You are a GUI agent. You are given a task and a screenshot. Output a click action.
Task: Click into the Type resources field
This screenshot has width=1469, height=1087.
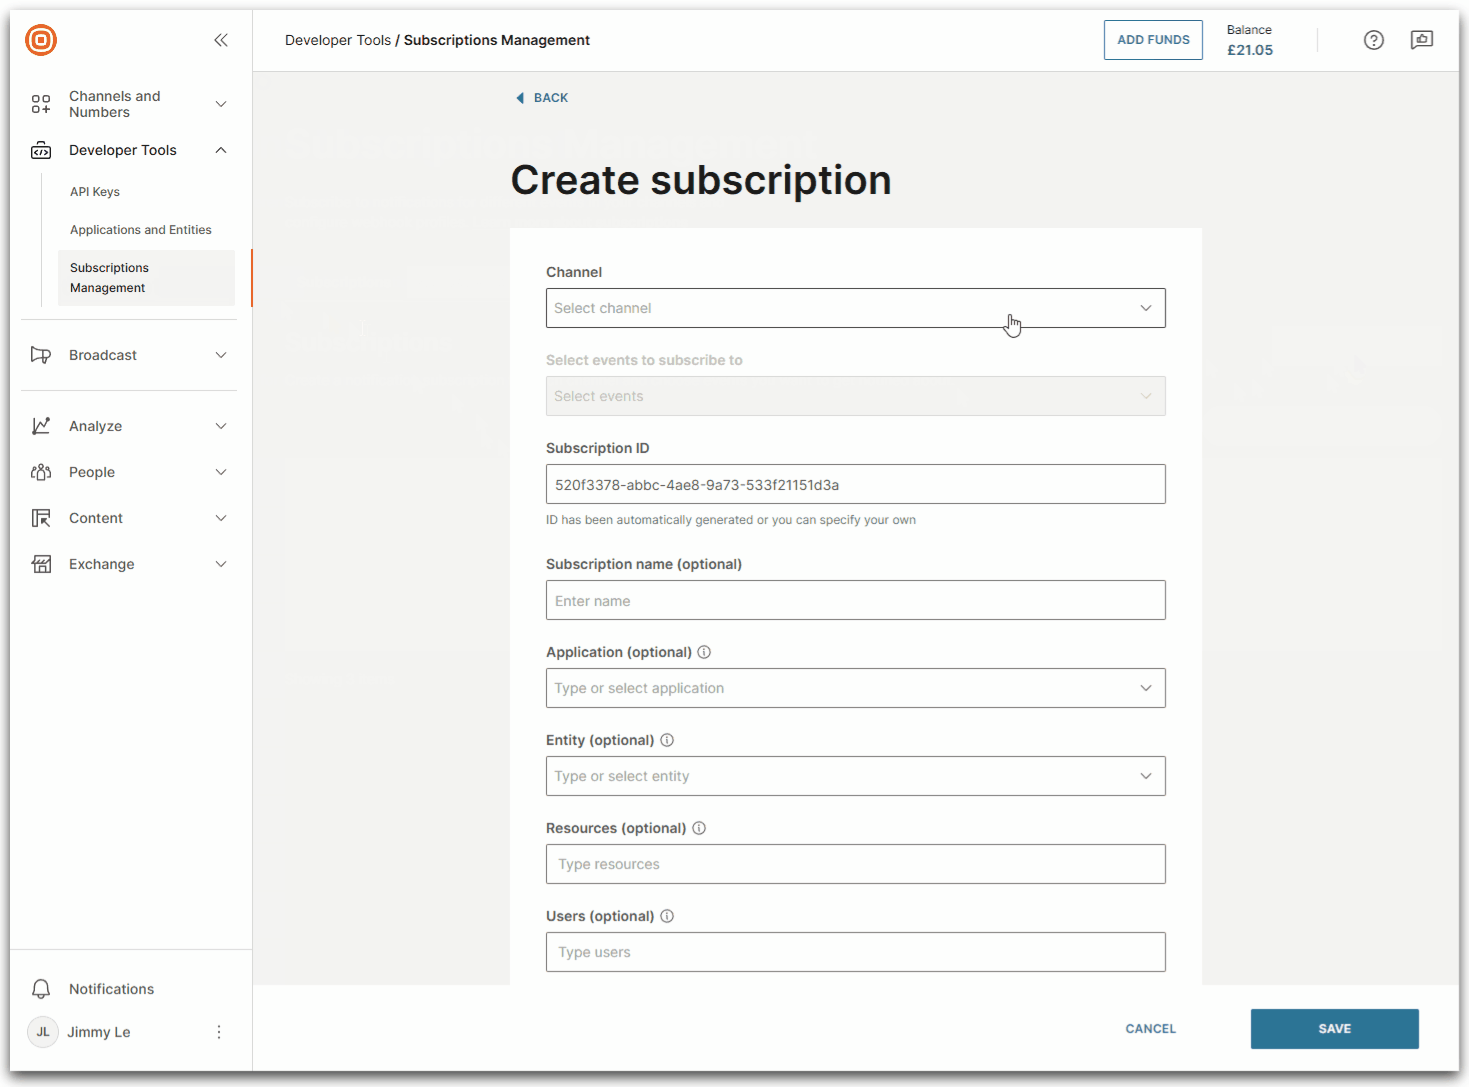[x=856, y=864]
